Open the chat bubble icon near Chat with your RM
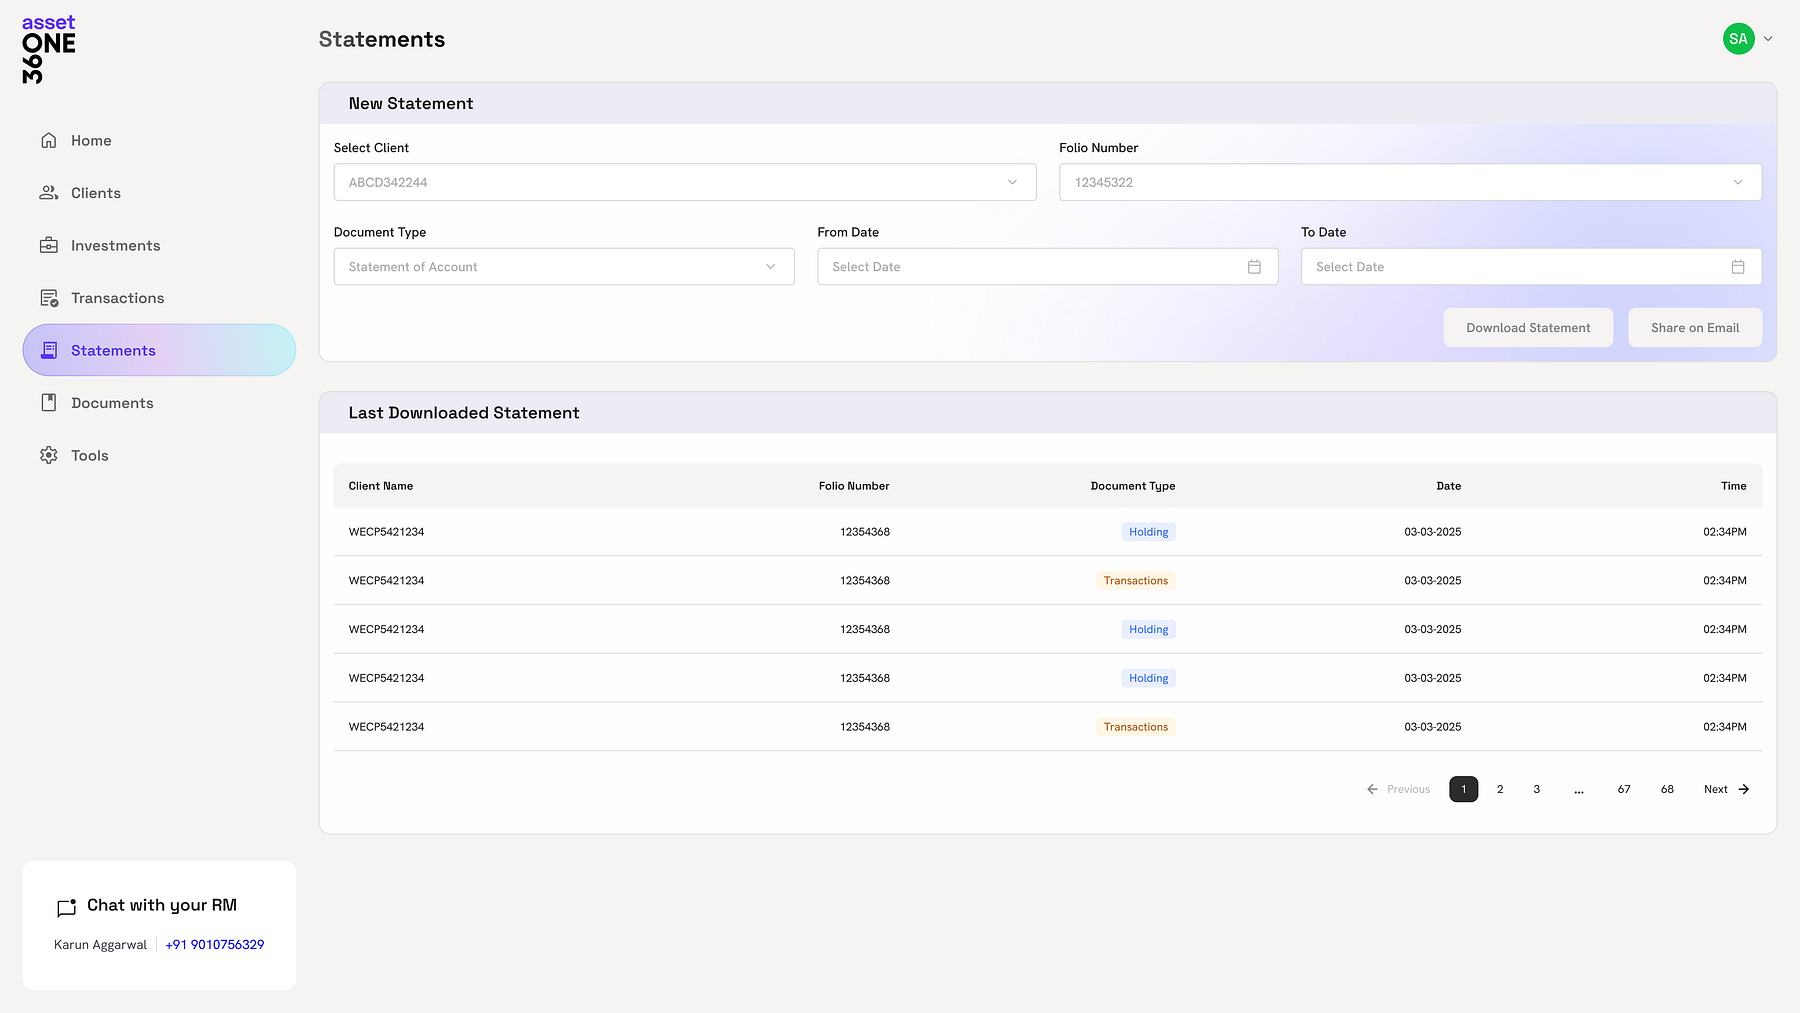This screenshot has width=1800, height=1013. point(66,908)
